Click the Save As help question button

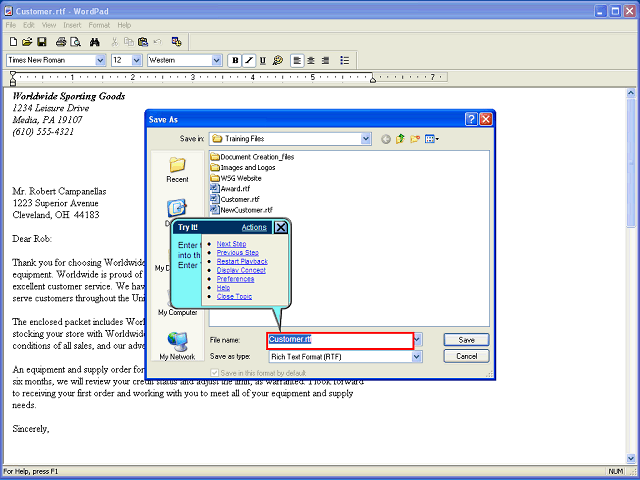tap(471, 119)
